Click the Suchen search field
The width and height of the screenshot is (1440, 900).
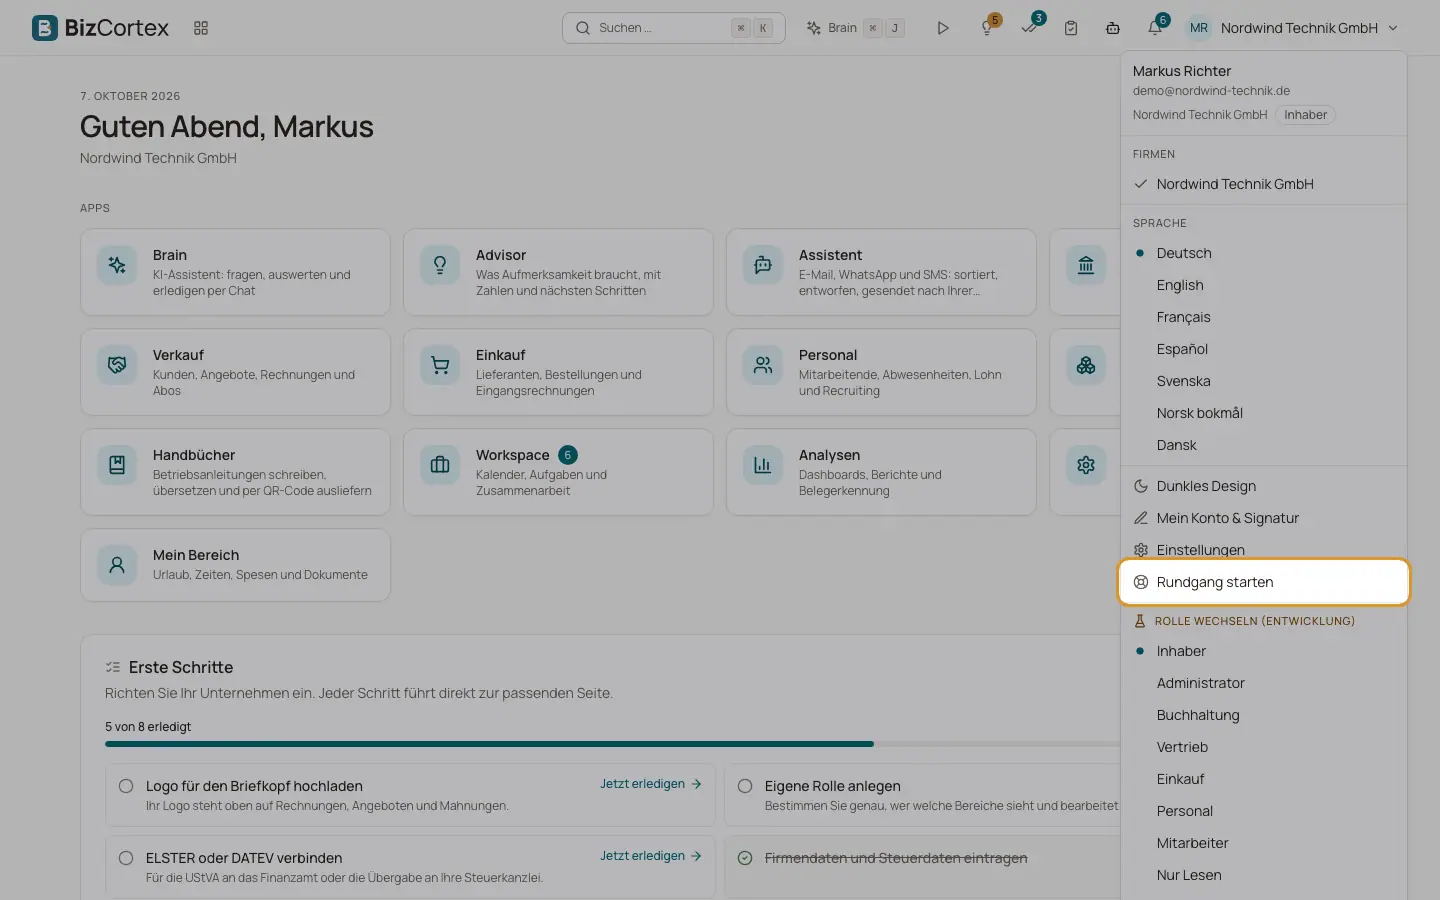[x=673, y=28]
